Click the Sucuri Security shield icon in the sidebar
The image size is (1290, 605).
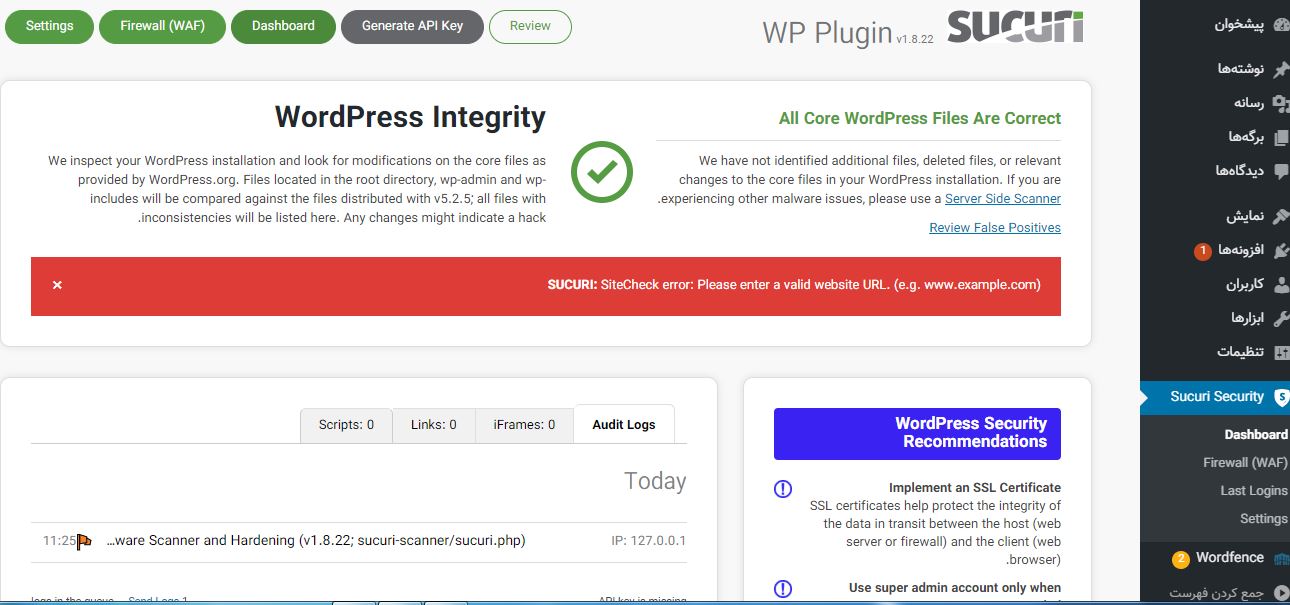pyautogui.click(x=1281, y=397)
